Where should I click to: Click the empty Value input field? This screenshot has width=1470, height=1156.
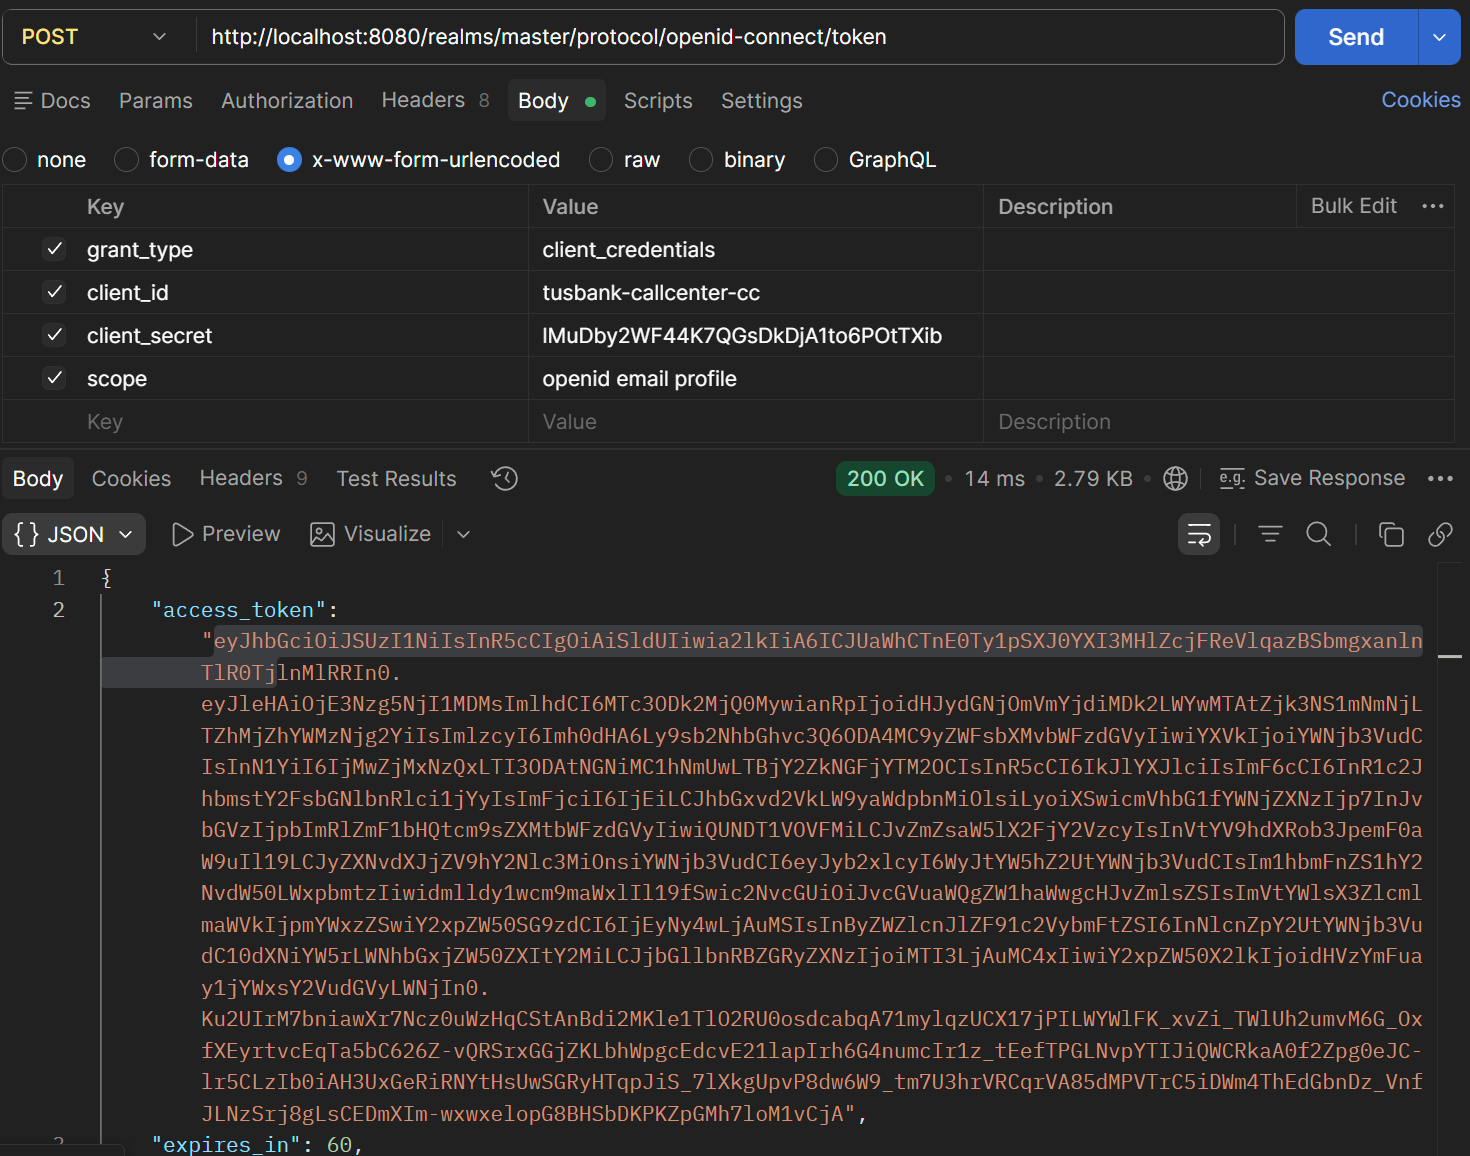(756, 422)
